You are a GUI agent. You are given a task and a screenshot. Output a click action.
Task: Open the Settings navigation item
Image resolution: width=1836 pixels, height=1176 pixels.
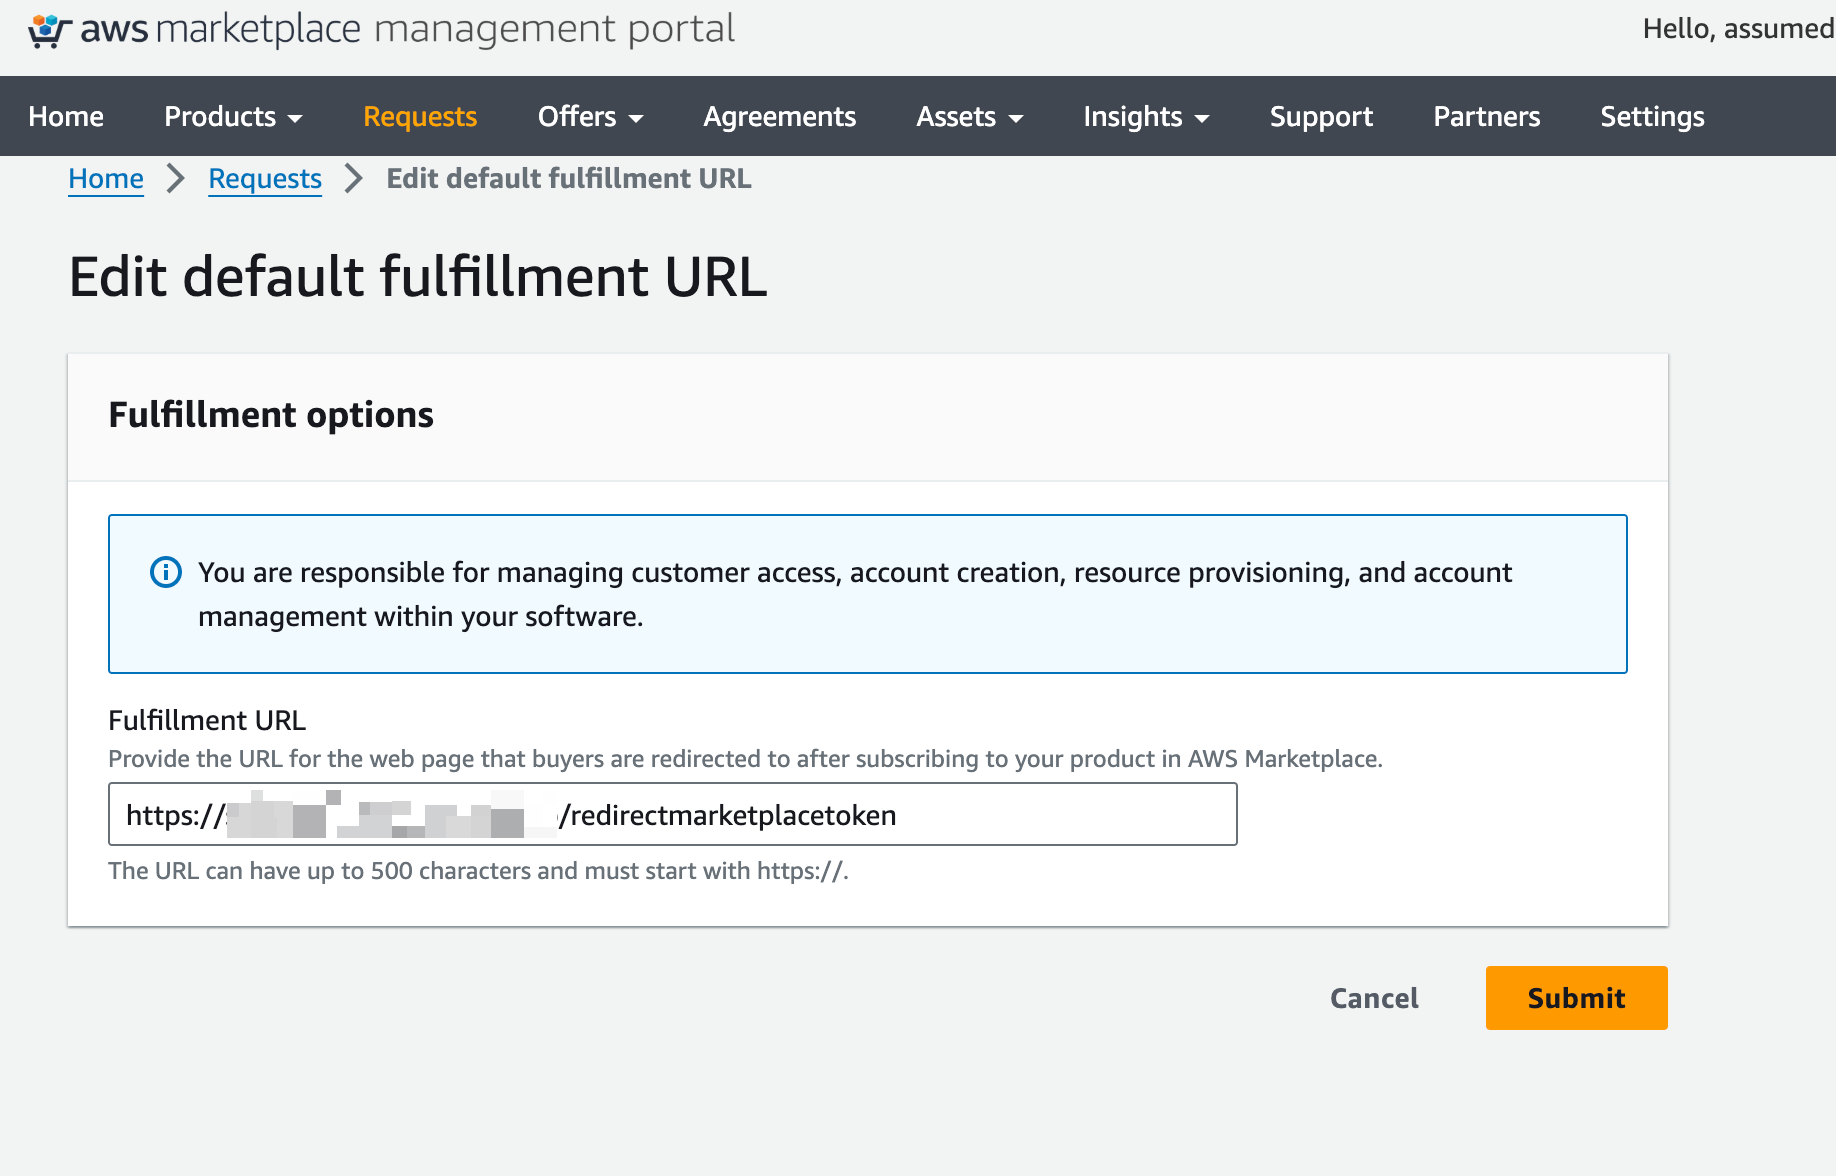tap(1652, 116)
